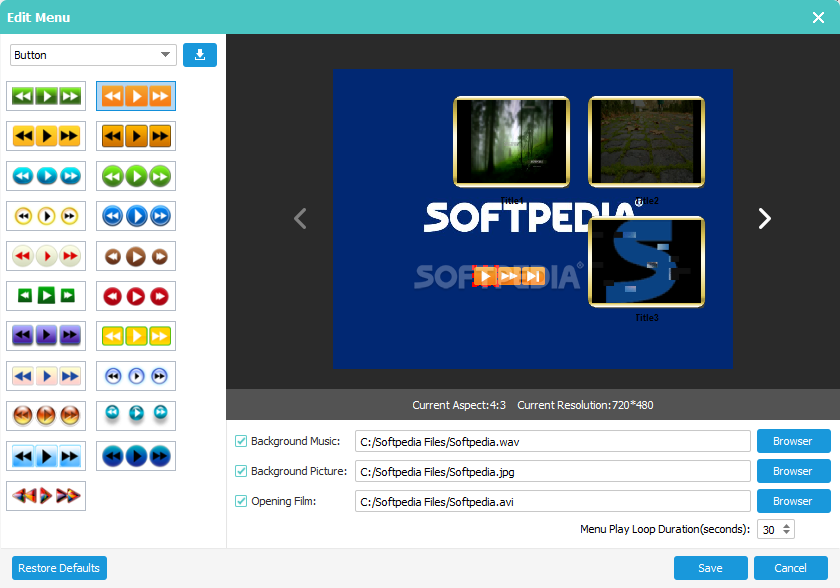This screenshot has width=840, height=588.
Task: Pick the green round glossy button style
Action: pos(136,176)
